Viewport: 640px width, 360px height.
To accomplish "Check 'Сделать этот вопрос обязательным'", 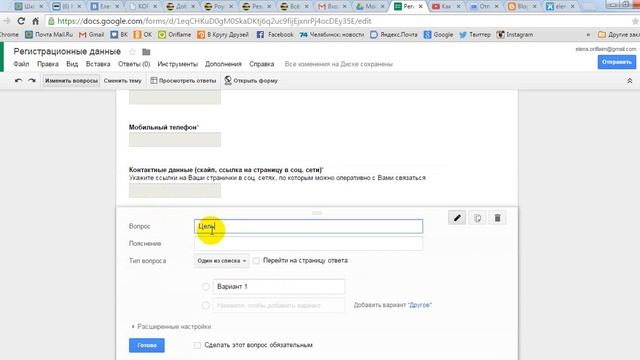I will (x=197, y=345).
